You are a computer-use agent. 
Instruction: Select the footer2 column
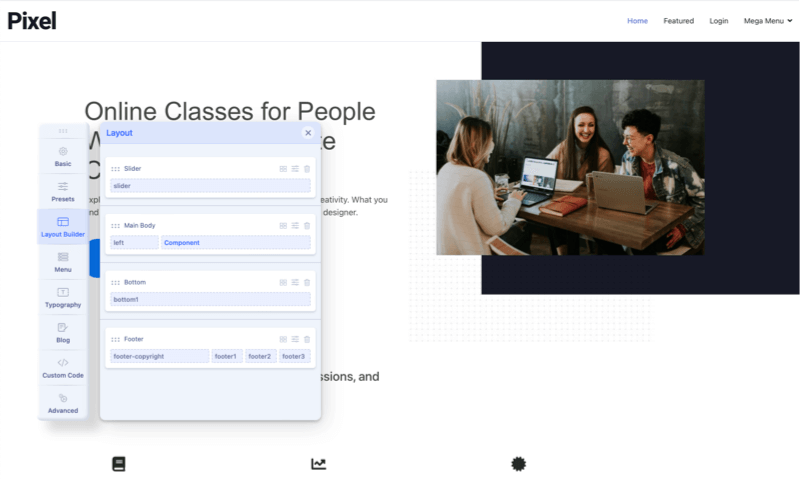(x=261, y=356)
